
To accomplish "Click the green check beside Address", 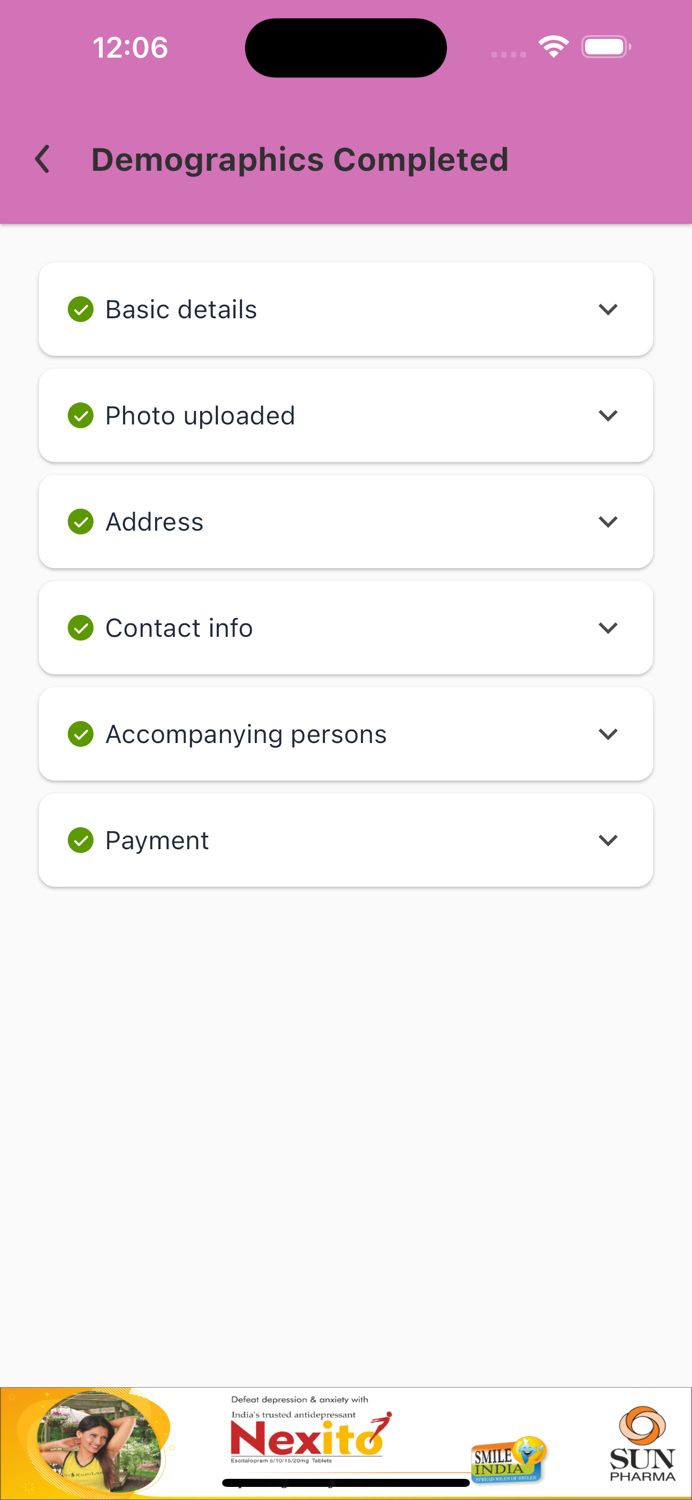I will (80, 522).
